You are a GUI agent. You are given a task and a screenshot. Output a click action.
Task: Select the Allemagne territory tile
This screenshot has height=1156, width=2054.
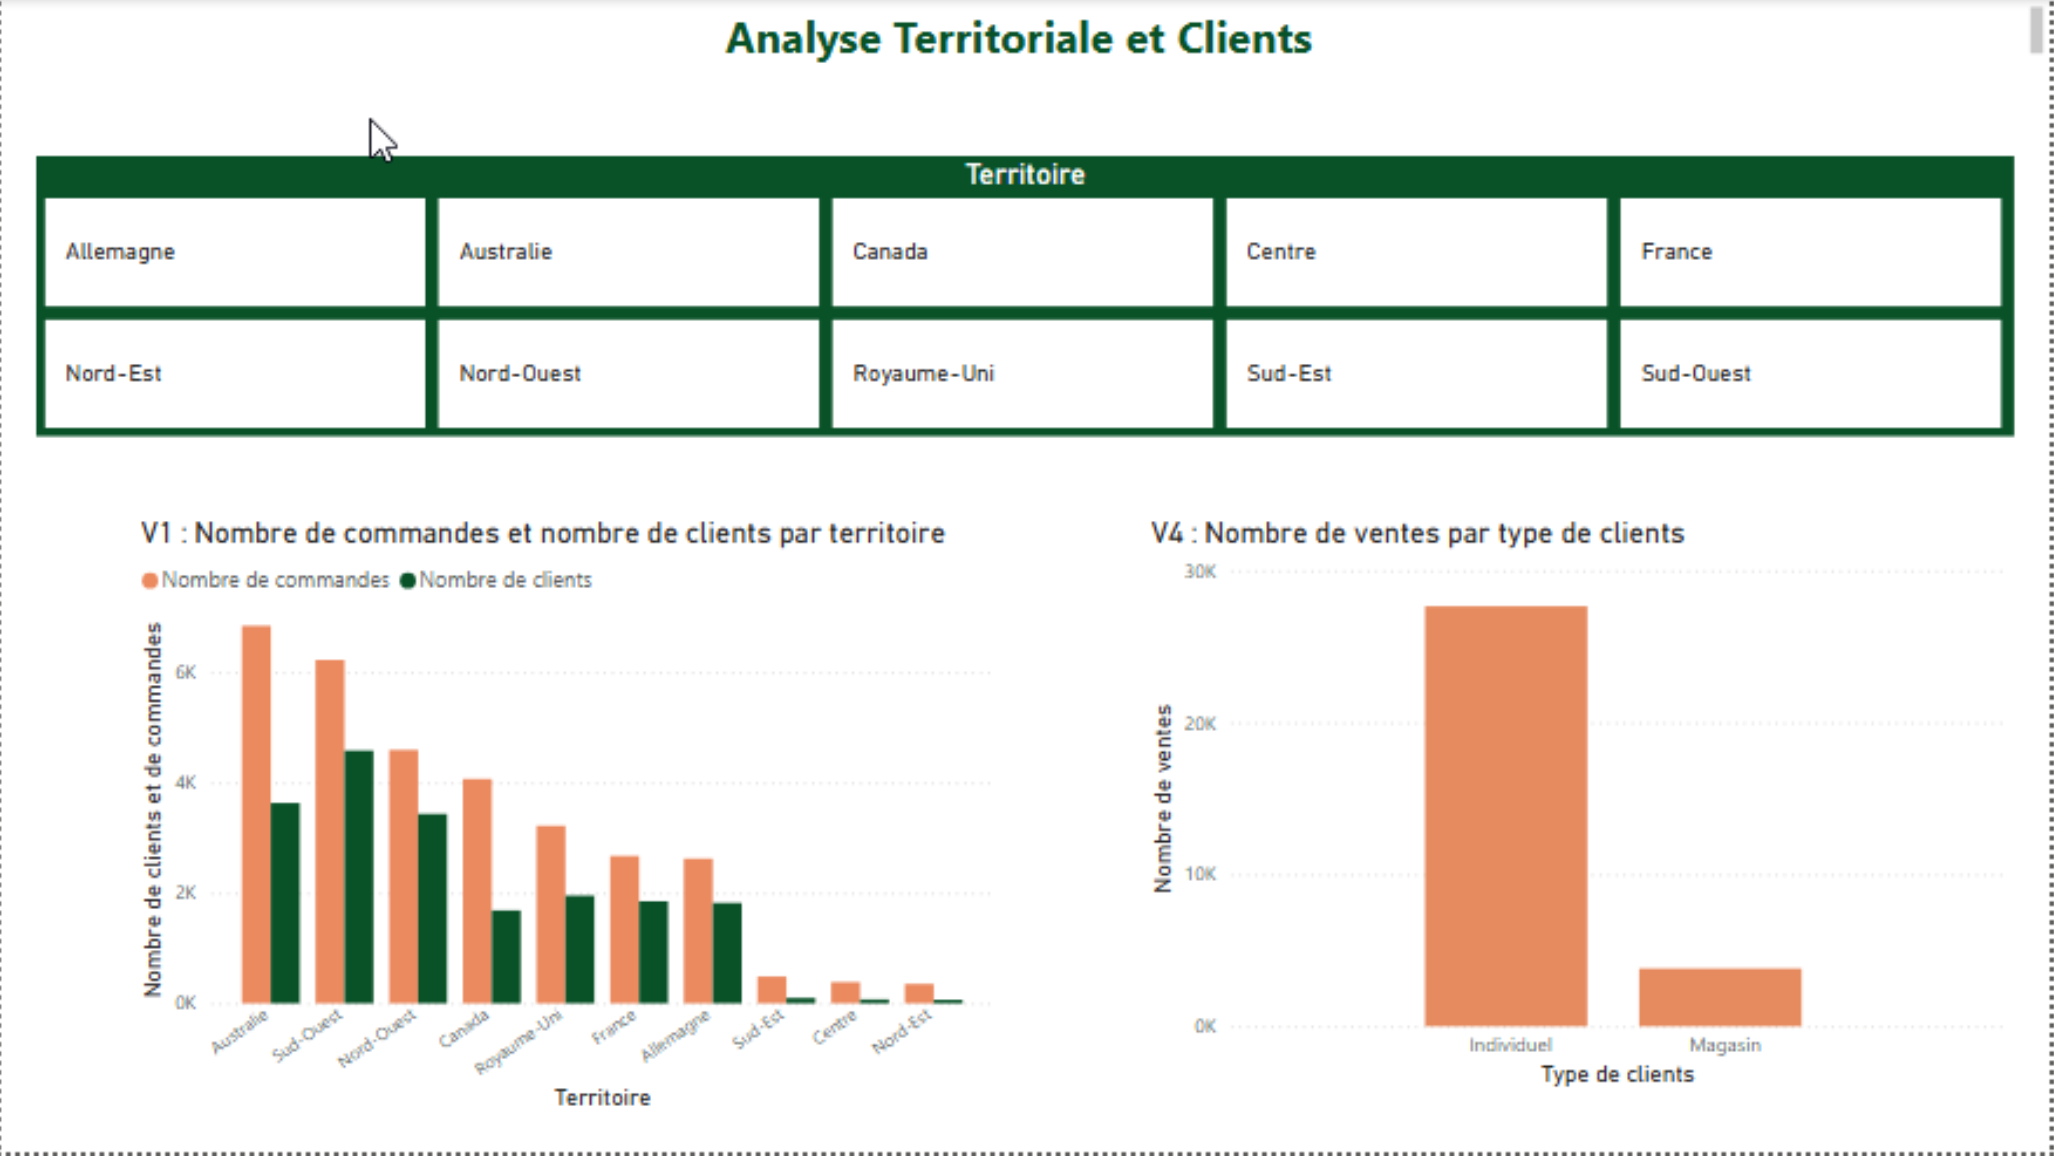click(x=234, y=252)
